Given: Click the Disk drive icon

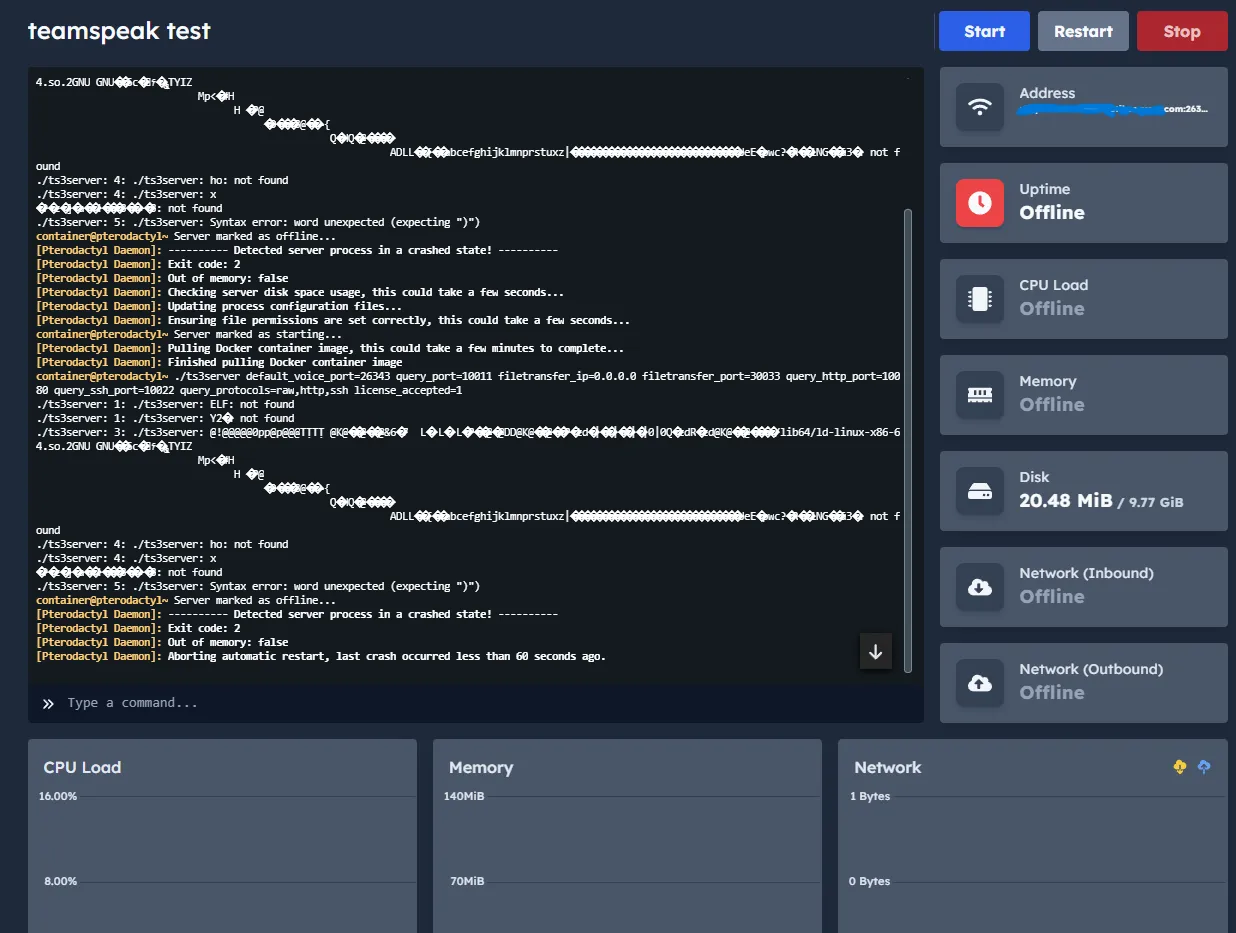Looking at the screenshot, I should point(980,491).
